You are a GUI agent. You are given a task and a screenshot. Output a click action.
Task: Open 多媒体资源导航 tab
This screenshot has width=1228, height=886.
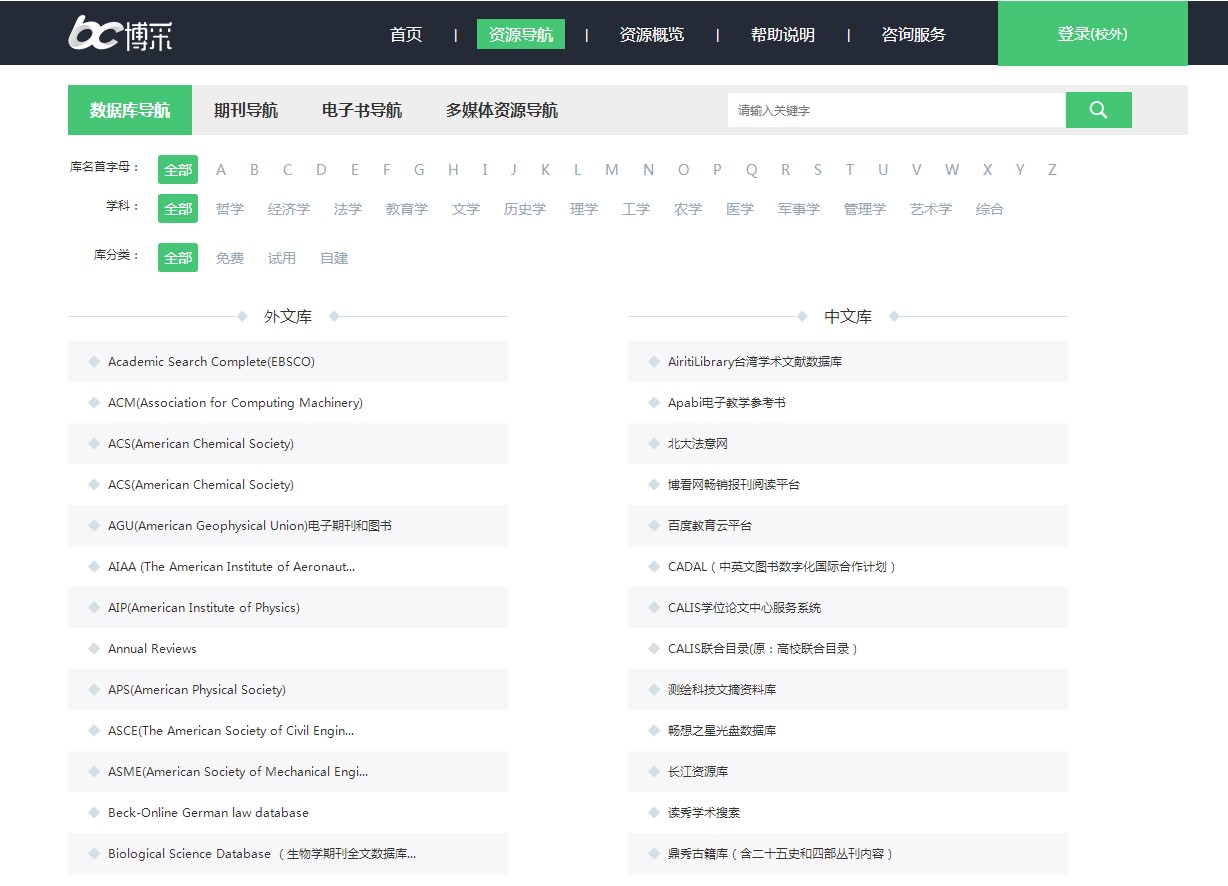click(502, 110)
